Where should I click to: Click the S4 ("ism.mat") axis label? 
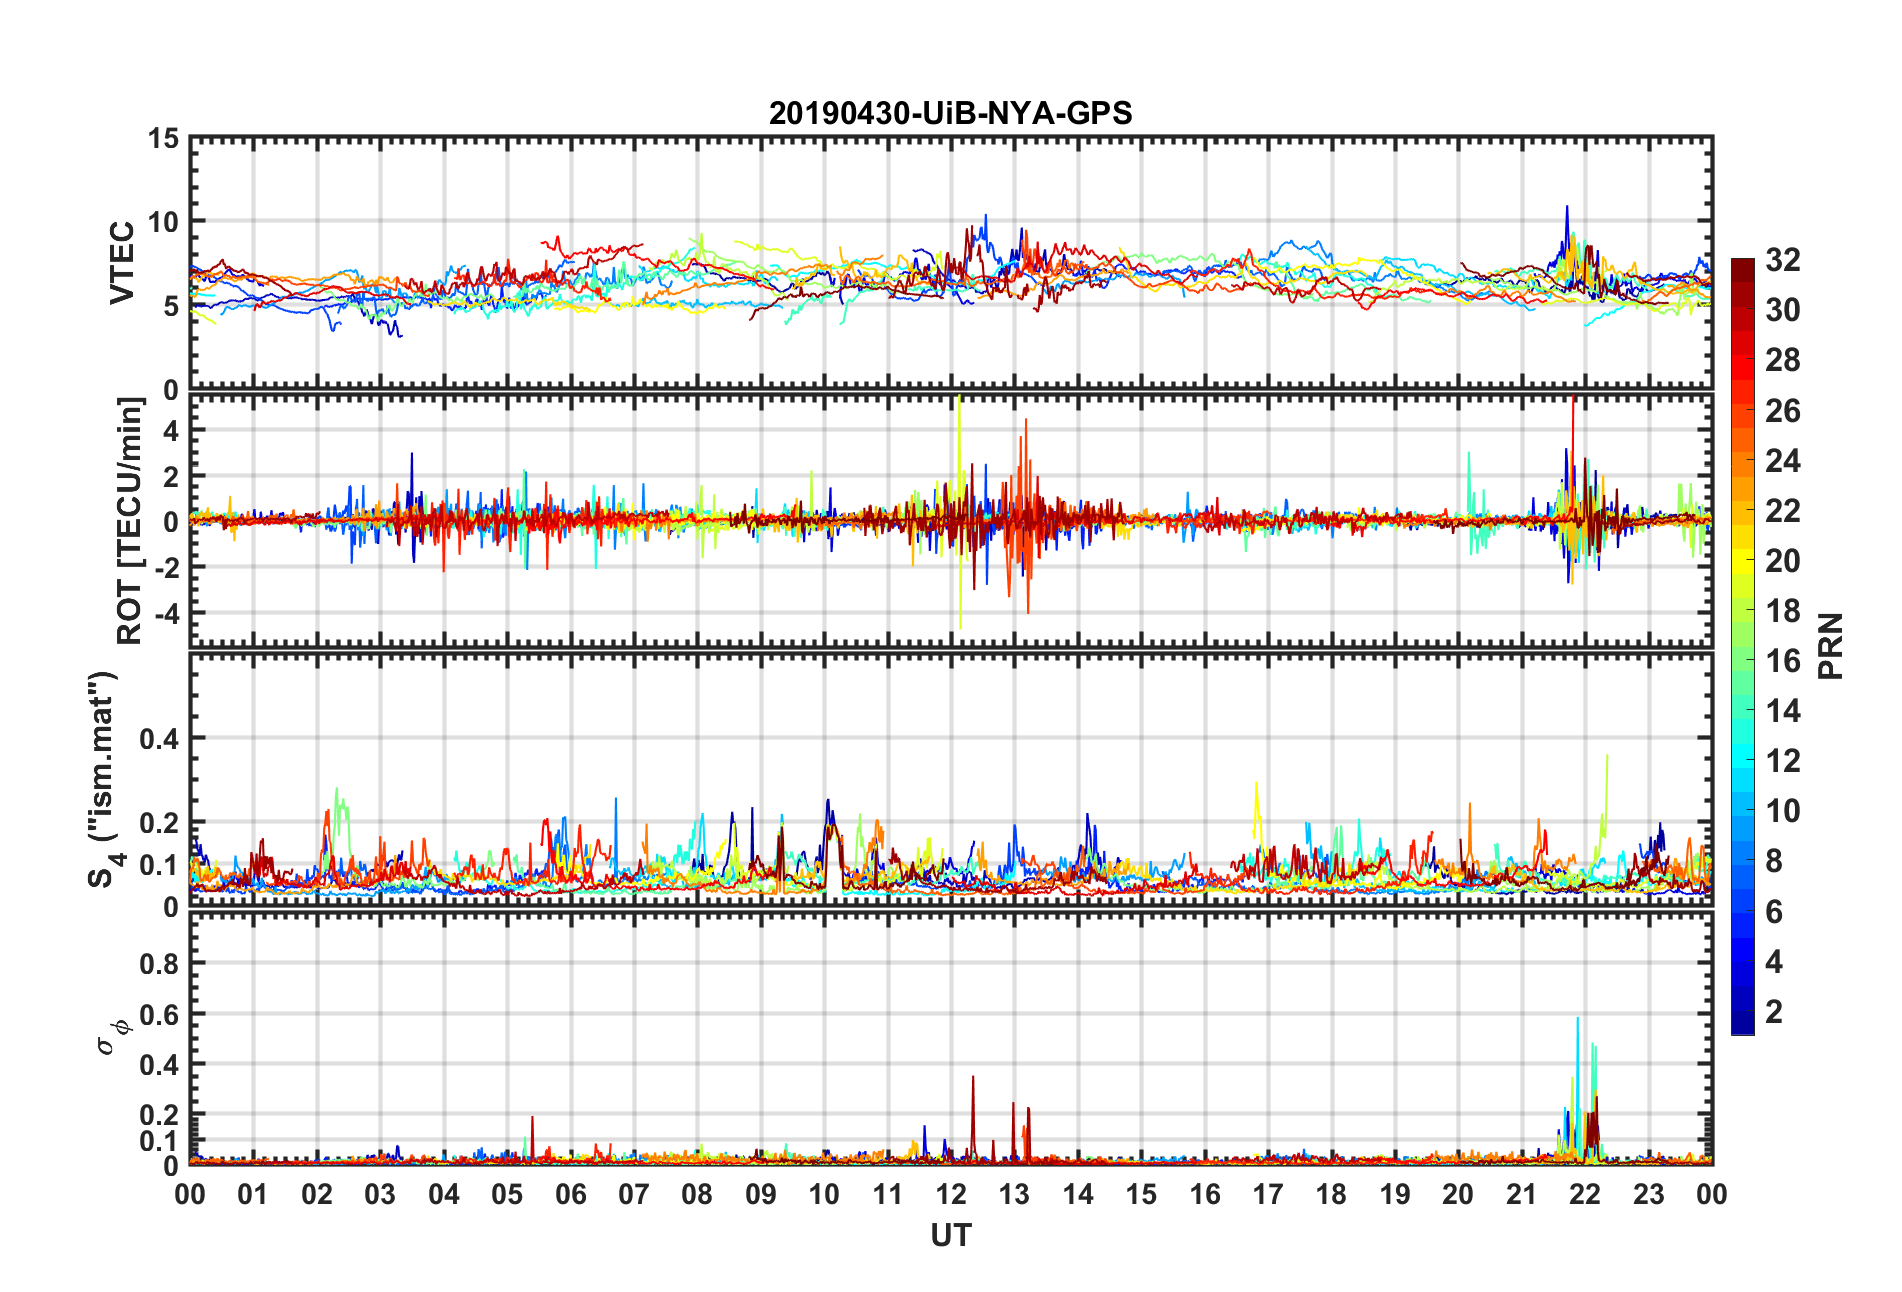[x=104, y=779]
